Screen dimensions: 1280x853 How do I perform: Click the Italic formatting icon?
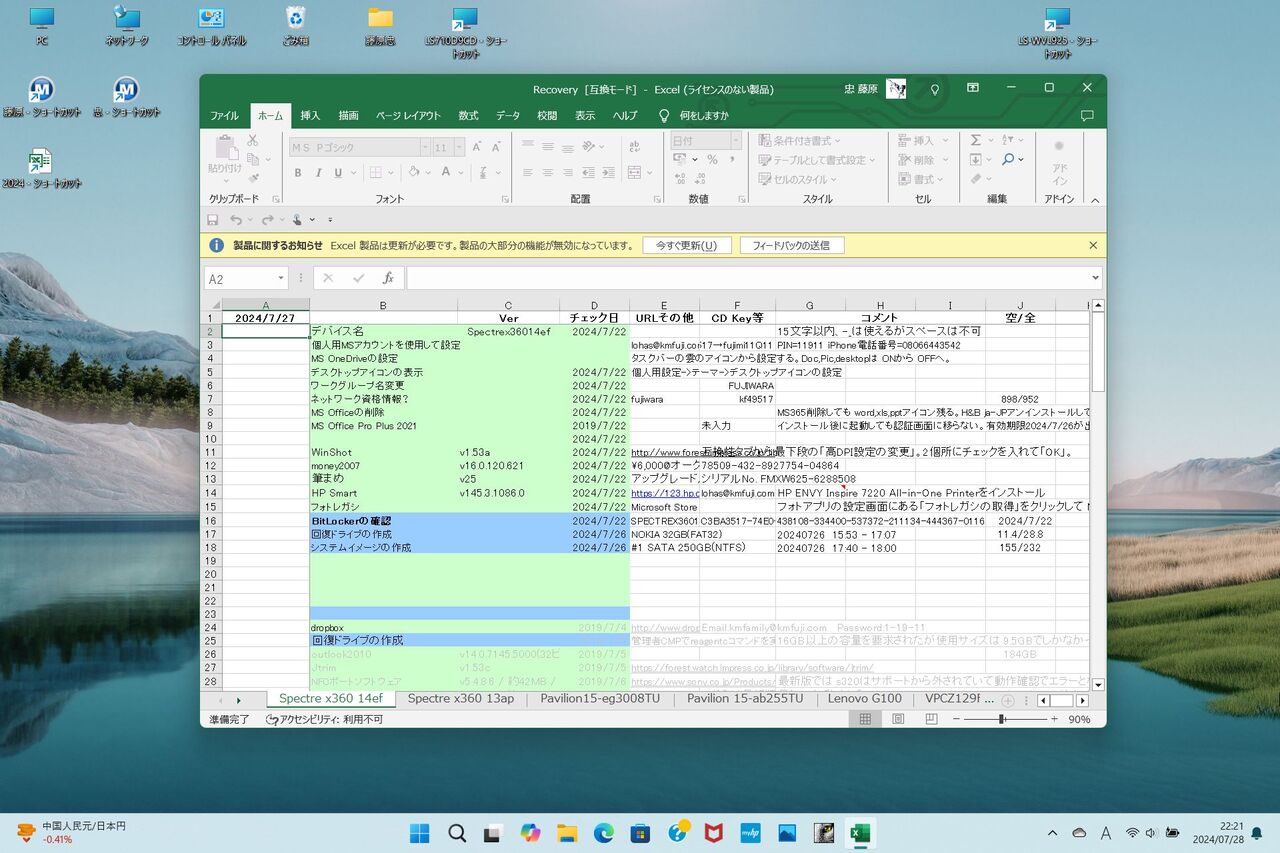[318, 173]
